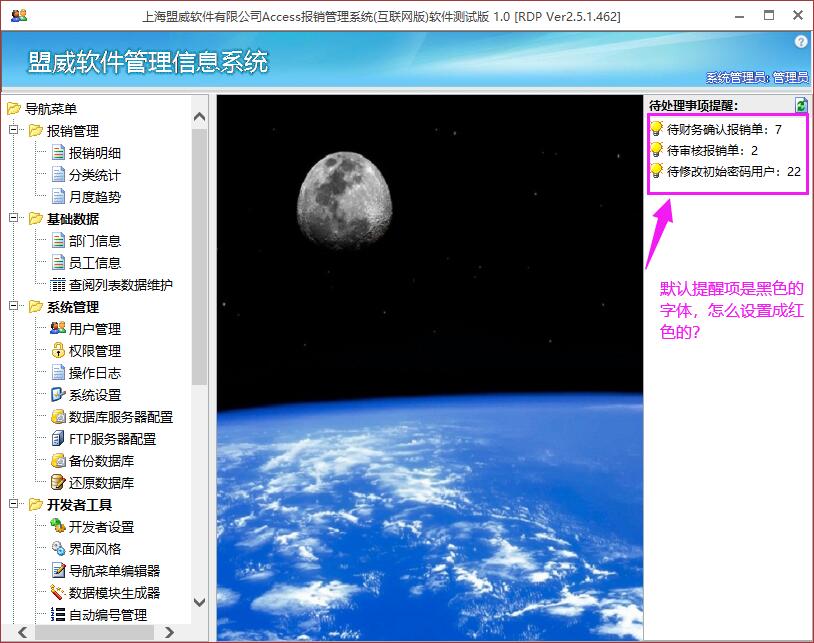Click the 自动编号管理 numbered list icon
This screenshot has height=643, width=814.
click(x=58, y=614)
